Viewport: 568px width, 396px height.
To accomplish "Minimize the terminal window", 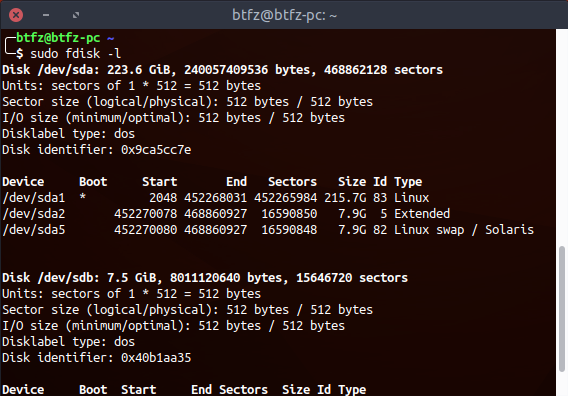I will coord(46,15).
